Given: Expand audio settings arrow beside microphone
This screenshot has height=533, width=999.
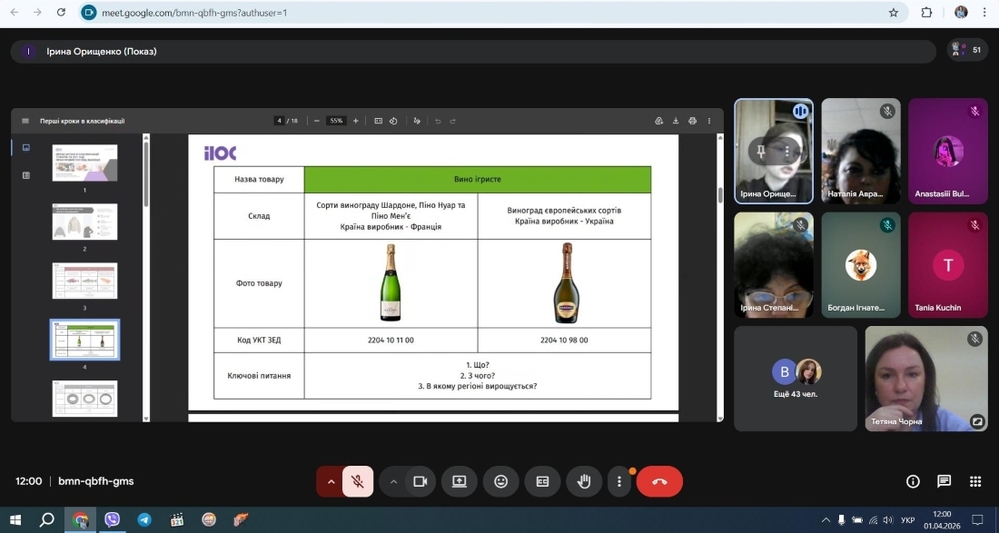Looking at the screenshot, I should (x=331, y=482).
